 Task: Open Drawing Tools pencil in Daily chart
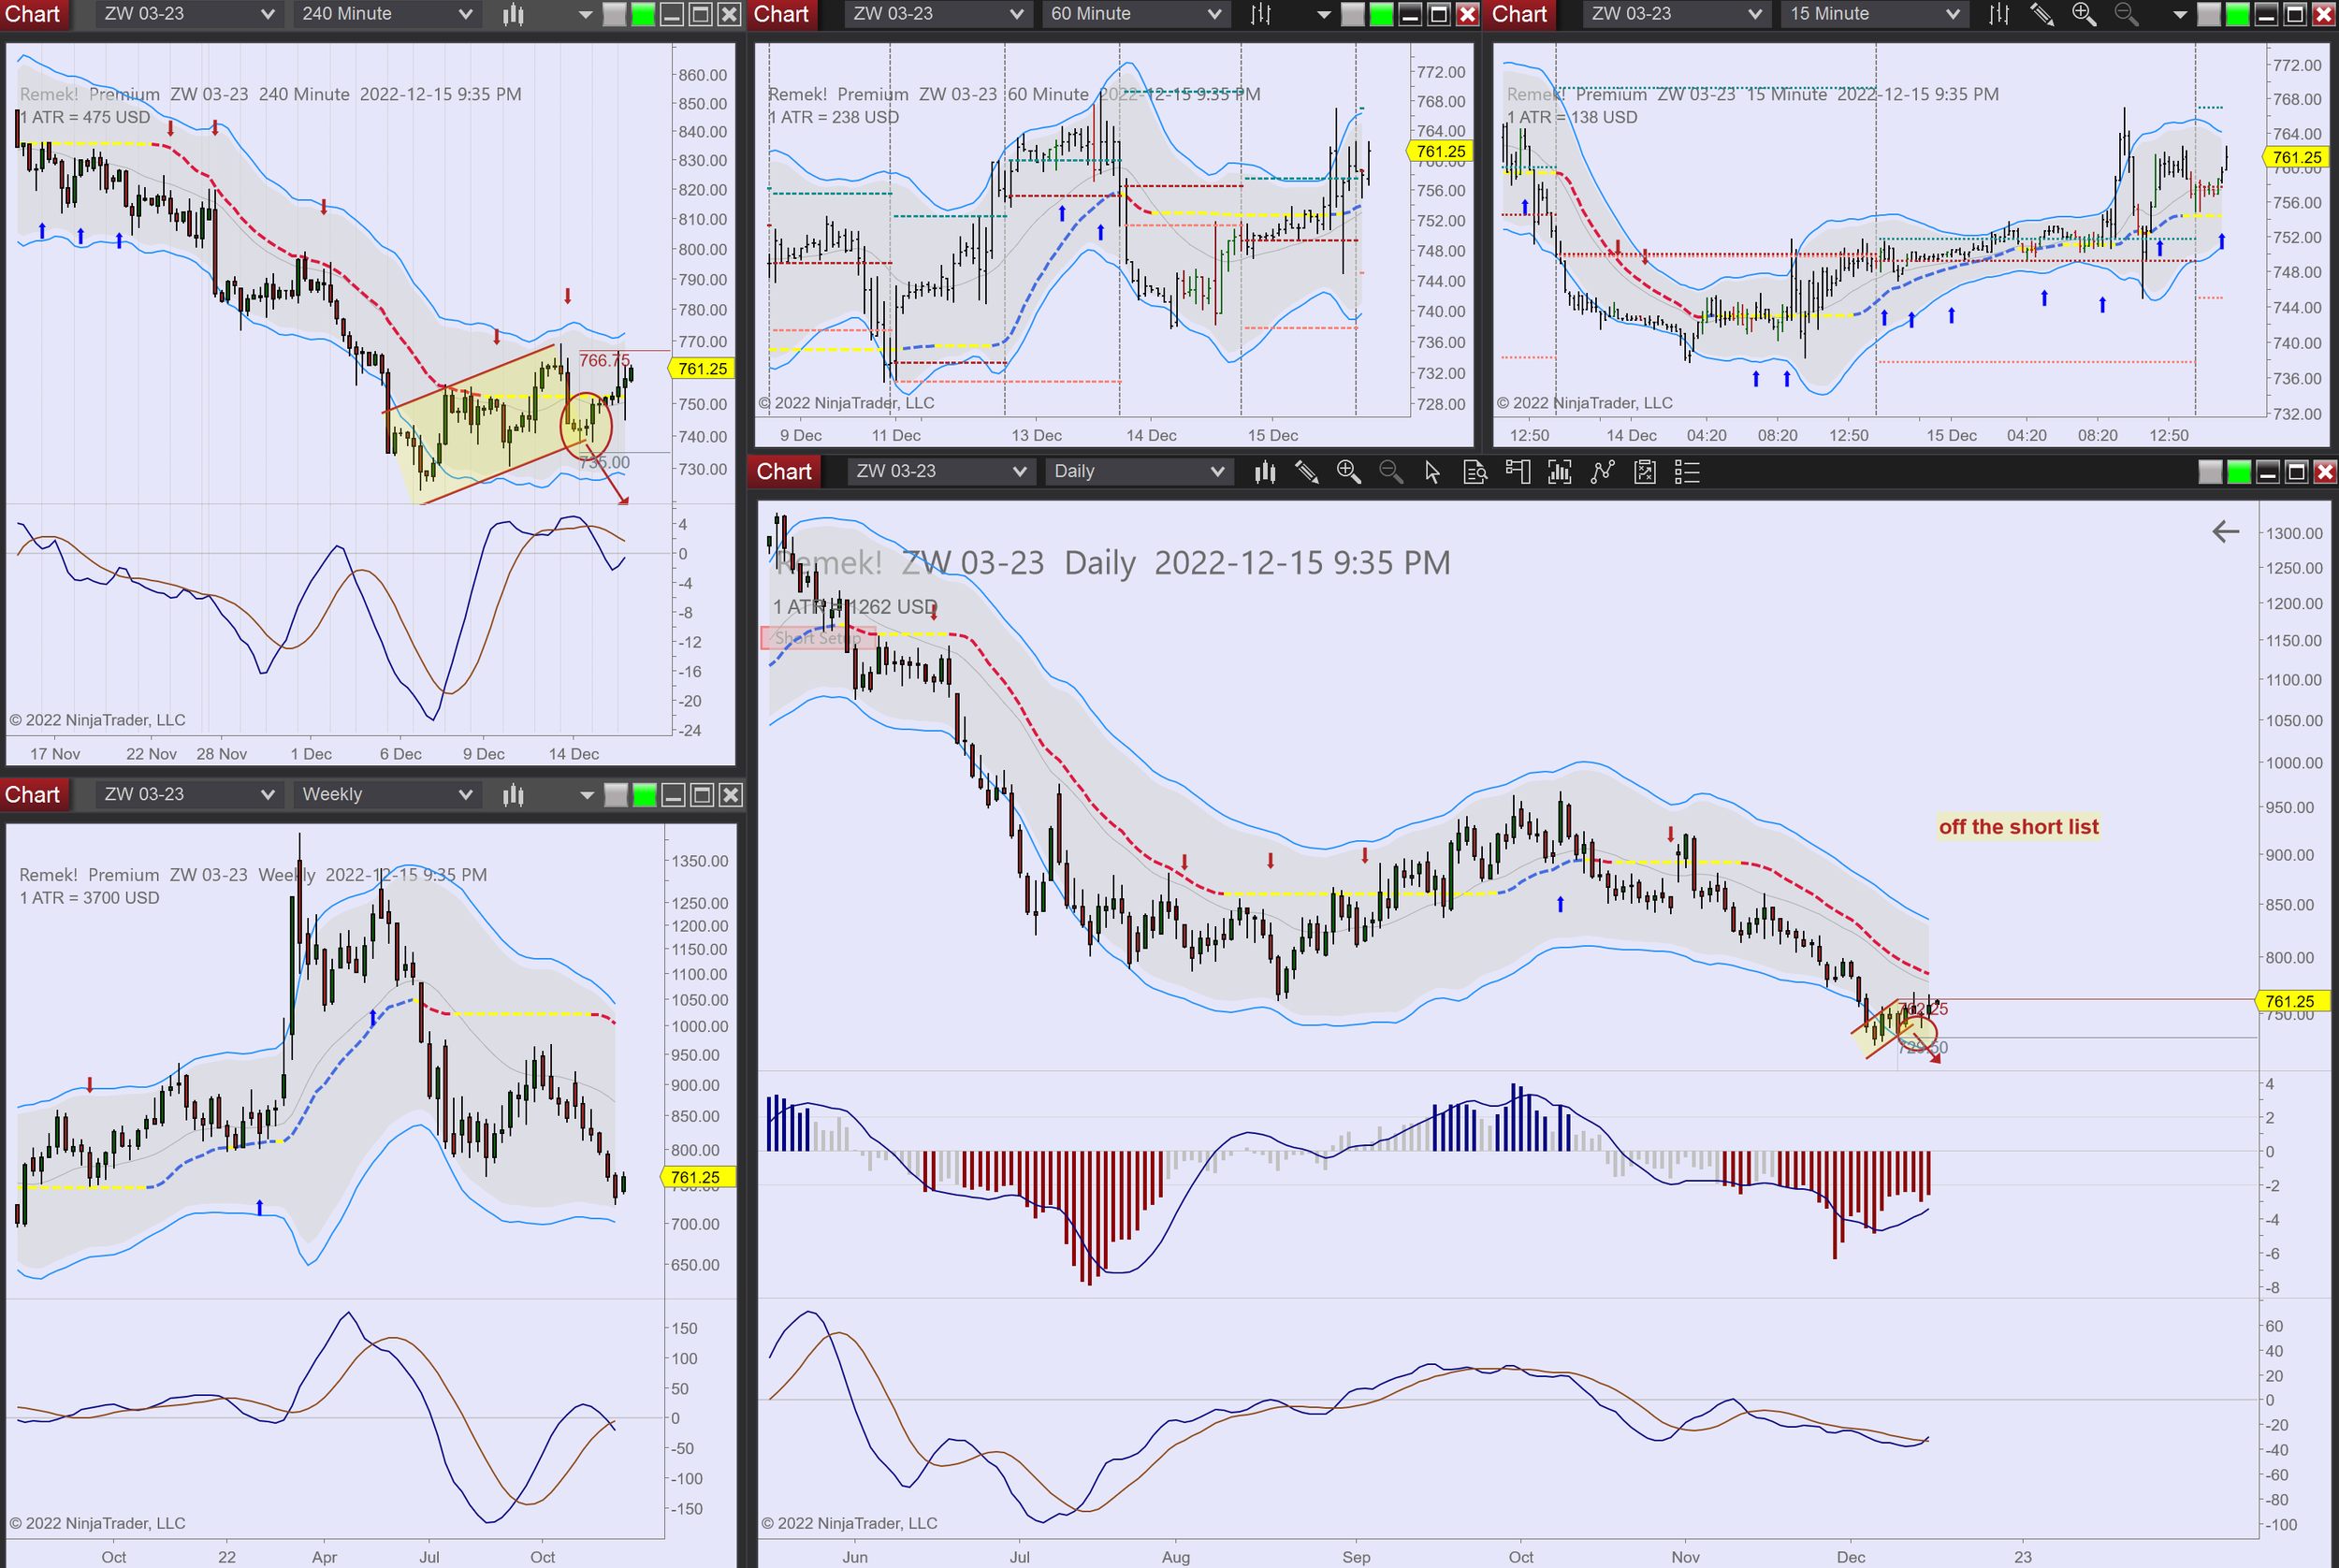[x=1306, y=472]
